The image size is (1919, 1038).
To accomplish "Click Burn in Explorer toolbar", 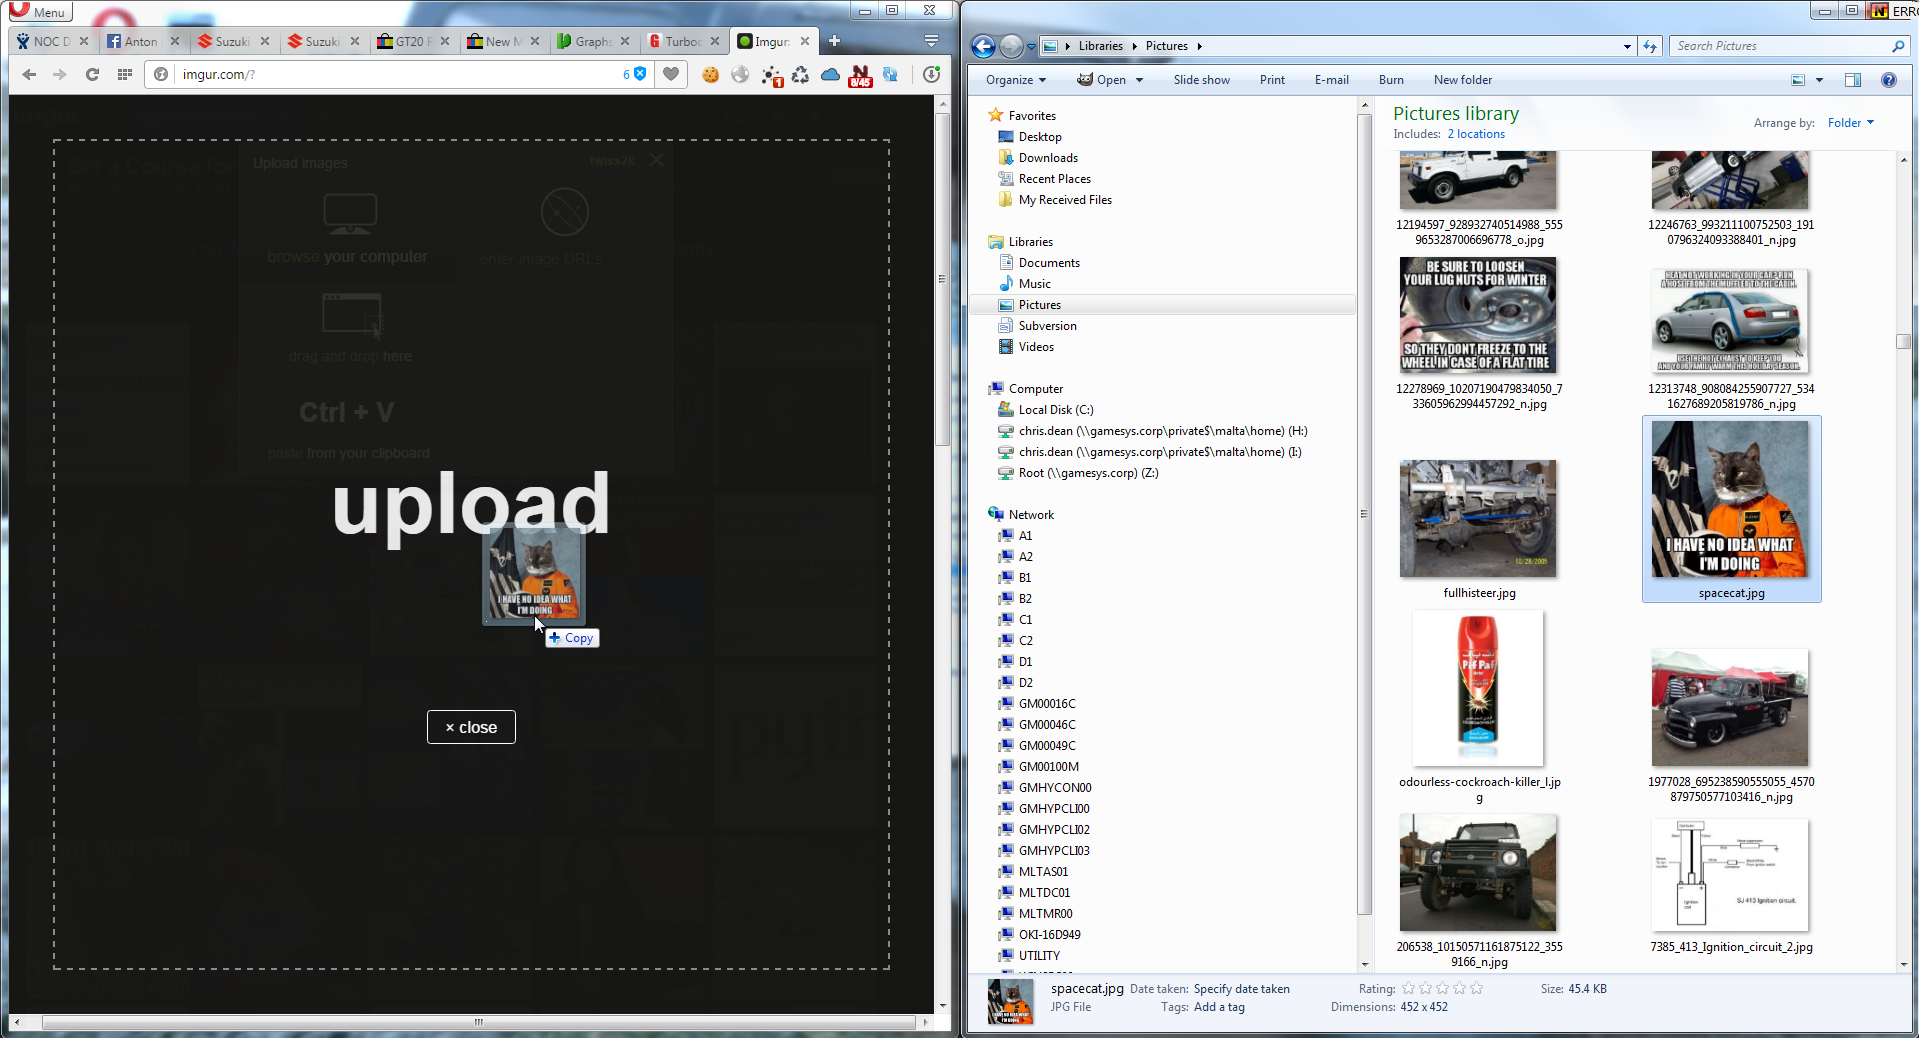I will click(1391, 80).
